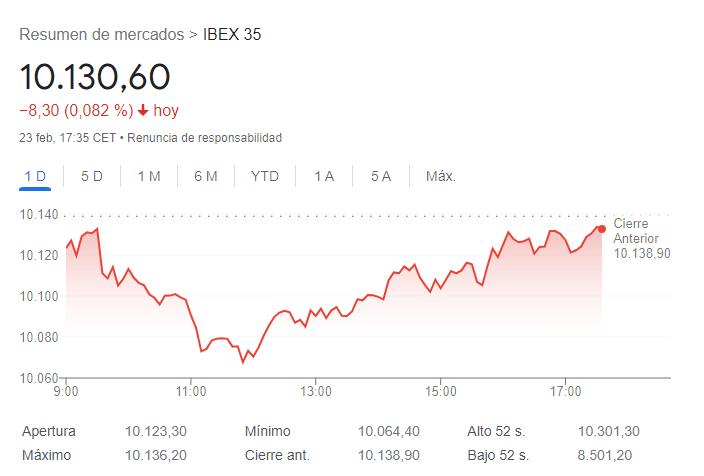This screenshot has height=476, width=704.
Task: Show the Máx. range tab
Action: pyautogui.click(x=441, y=177)
